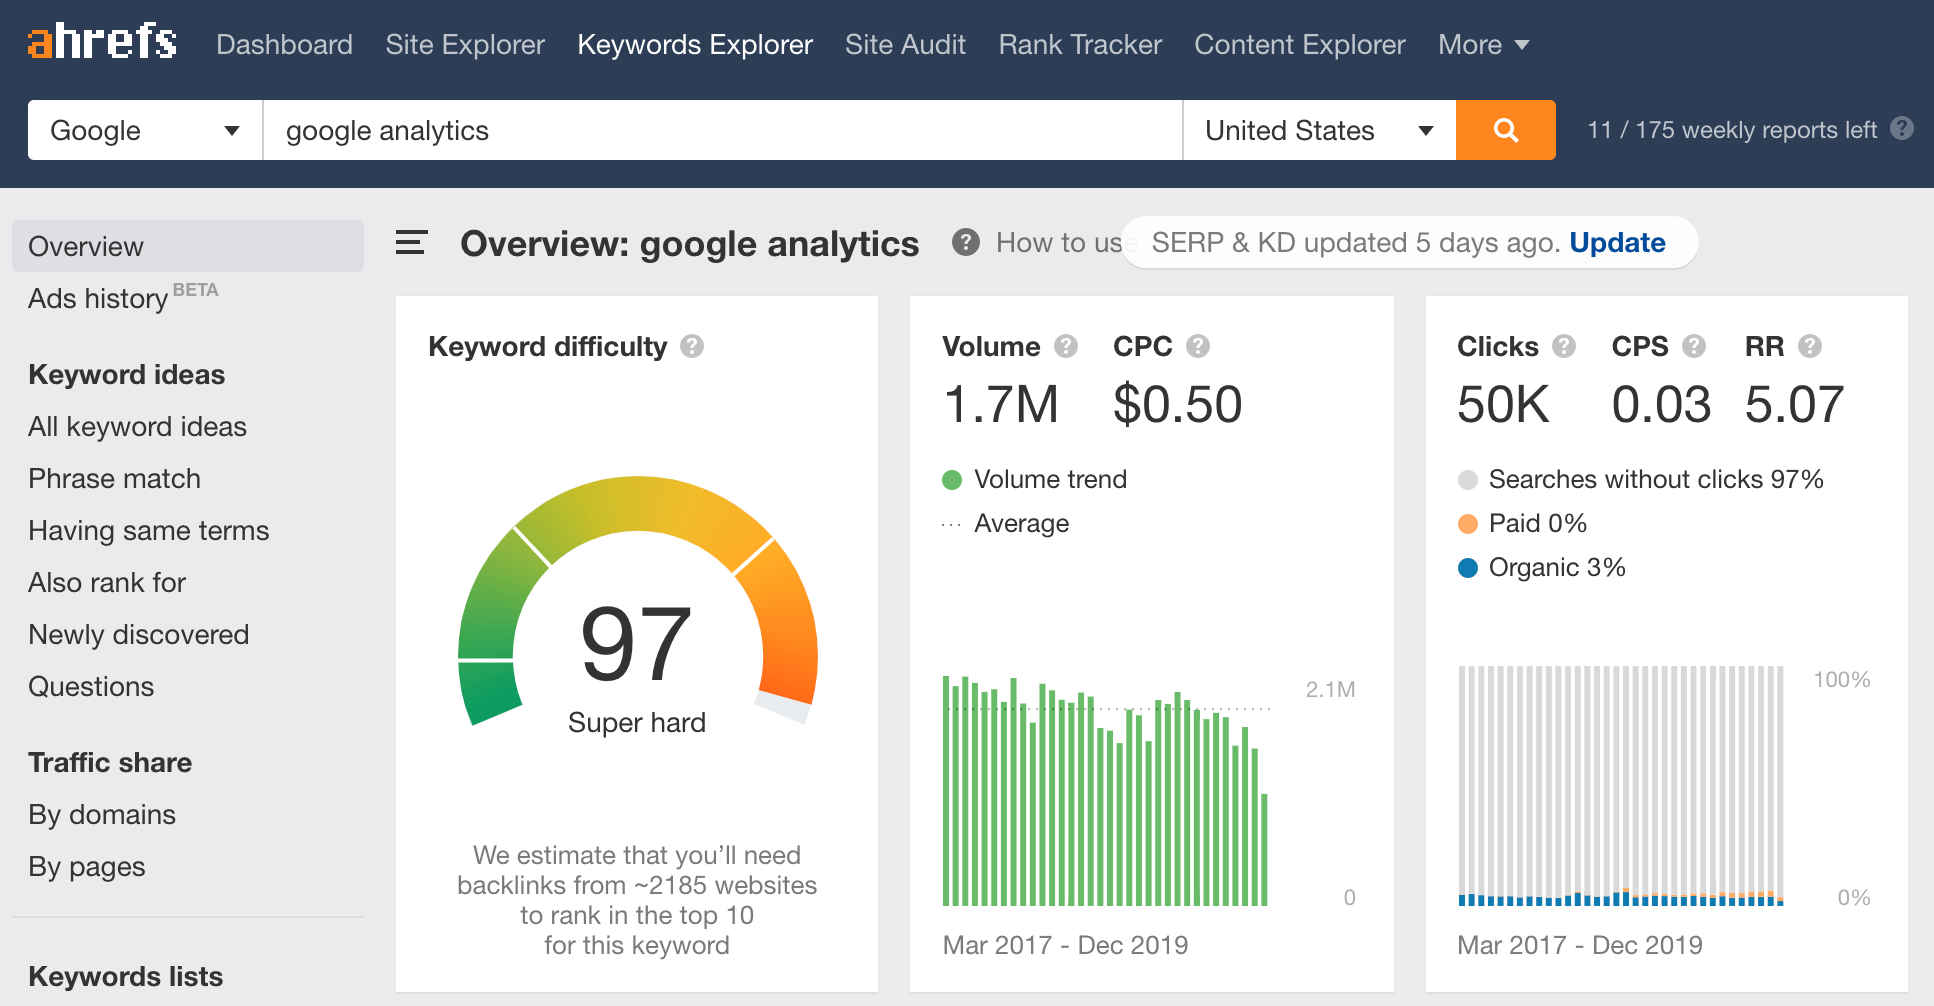Viewport: 1934px width, 1006px height.
Task: Open help icon next to How to use
Action: coord(965,242)
